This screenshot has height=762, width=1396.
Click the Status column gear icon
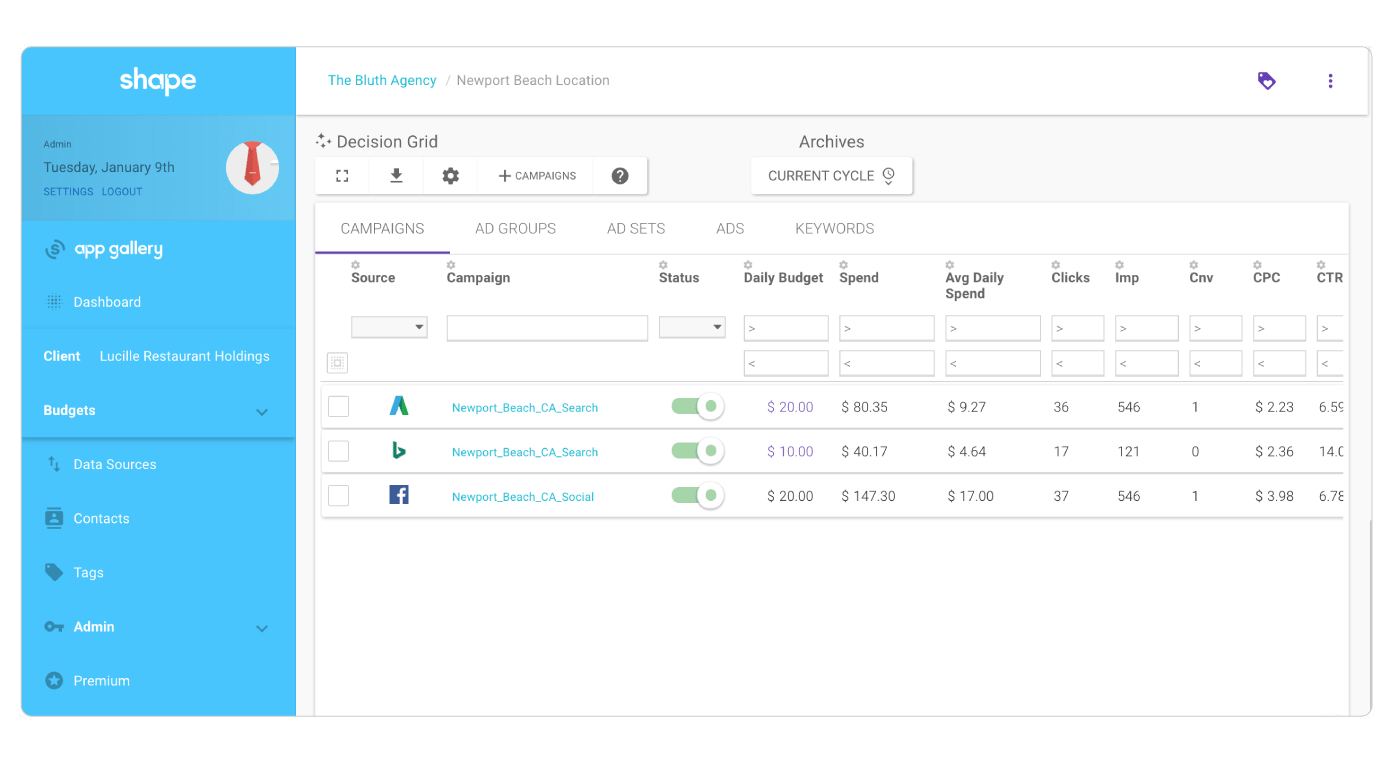pyautogui.click(x=663, y=265)
